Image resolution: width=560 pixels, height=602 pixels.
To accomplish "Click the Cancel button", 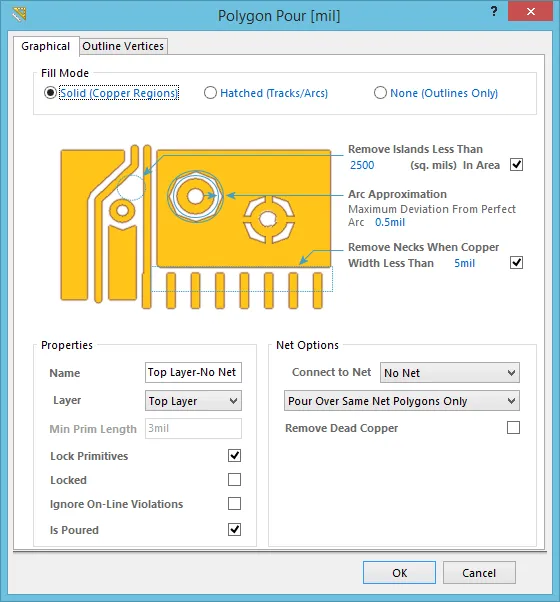I will [479, 573].
